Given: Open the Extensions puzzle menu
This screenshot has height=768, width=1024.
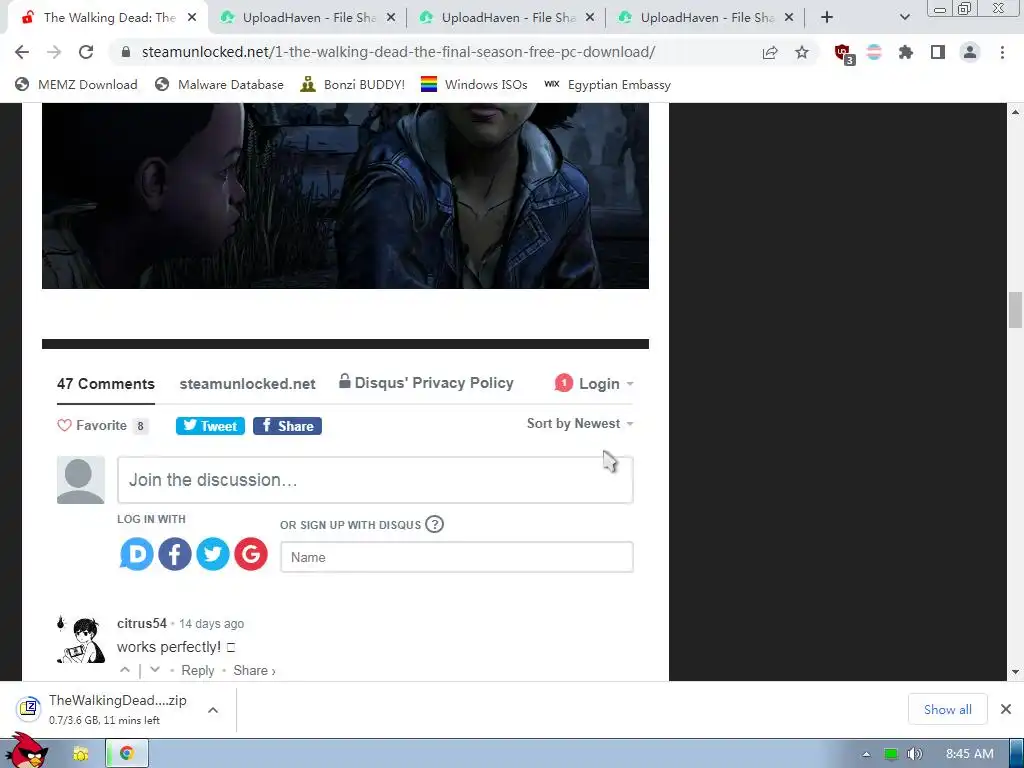Looking at the screenshot, I should [906, 52].
